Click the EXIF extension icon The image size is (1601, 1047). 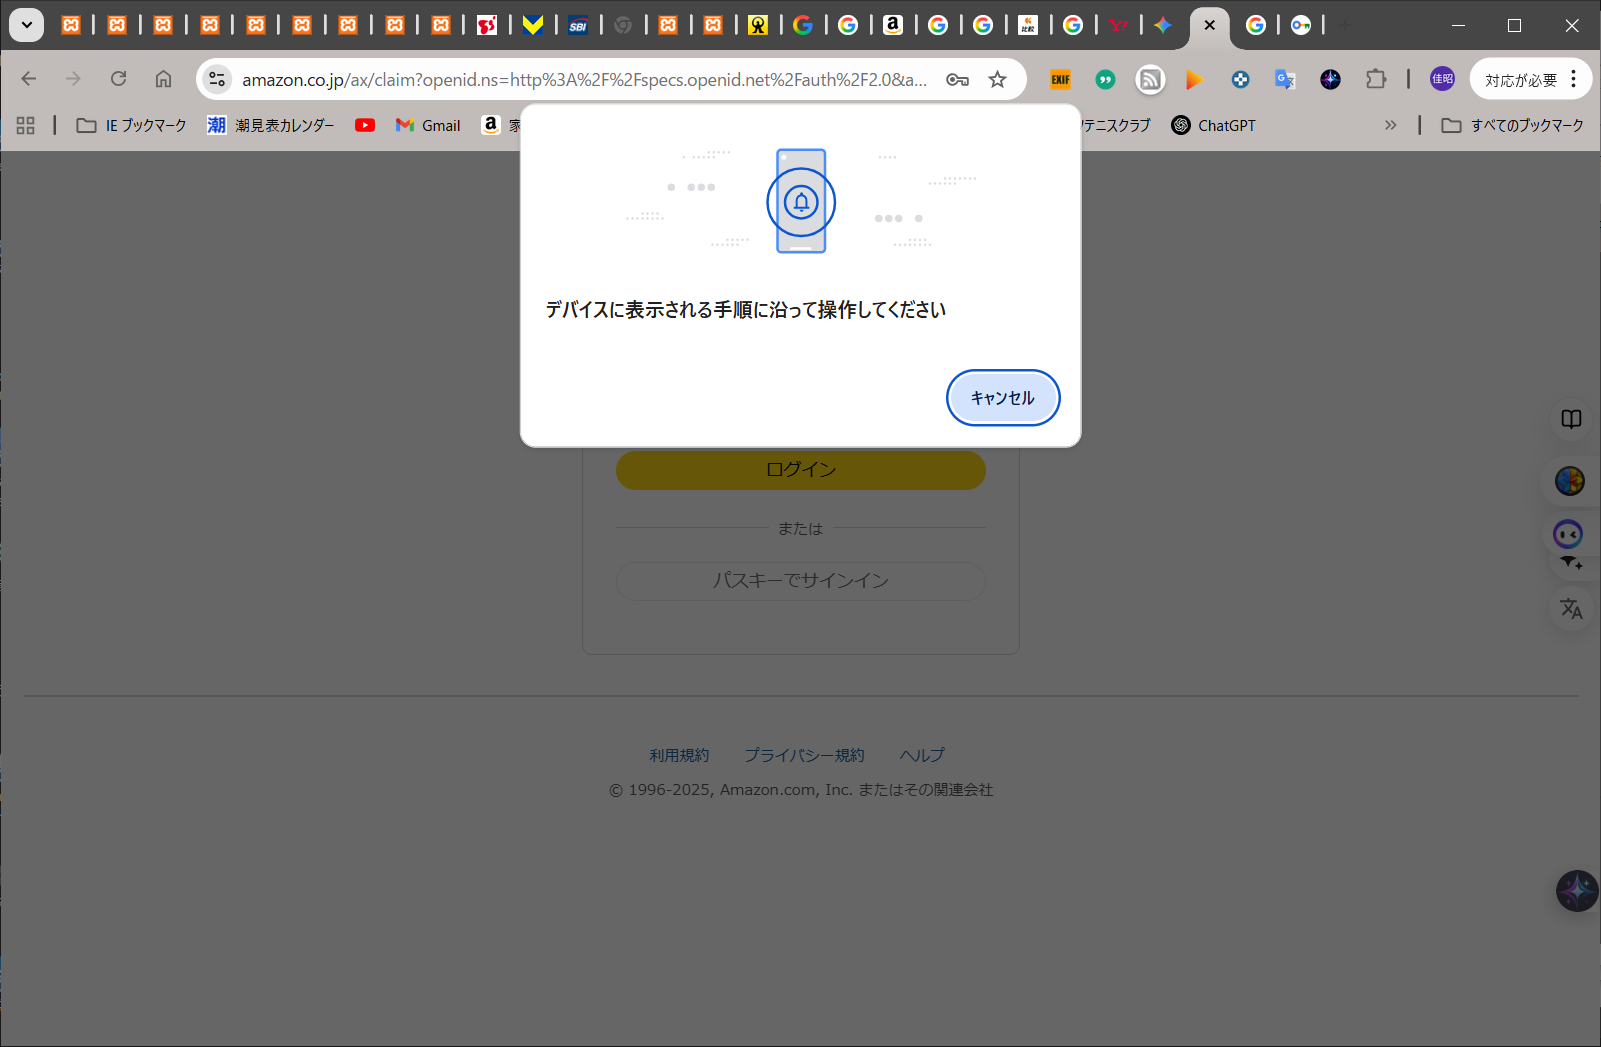(x=1060, y=80)
